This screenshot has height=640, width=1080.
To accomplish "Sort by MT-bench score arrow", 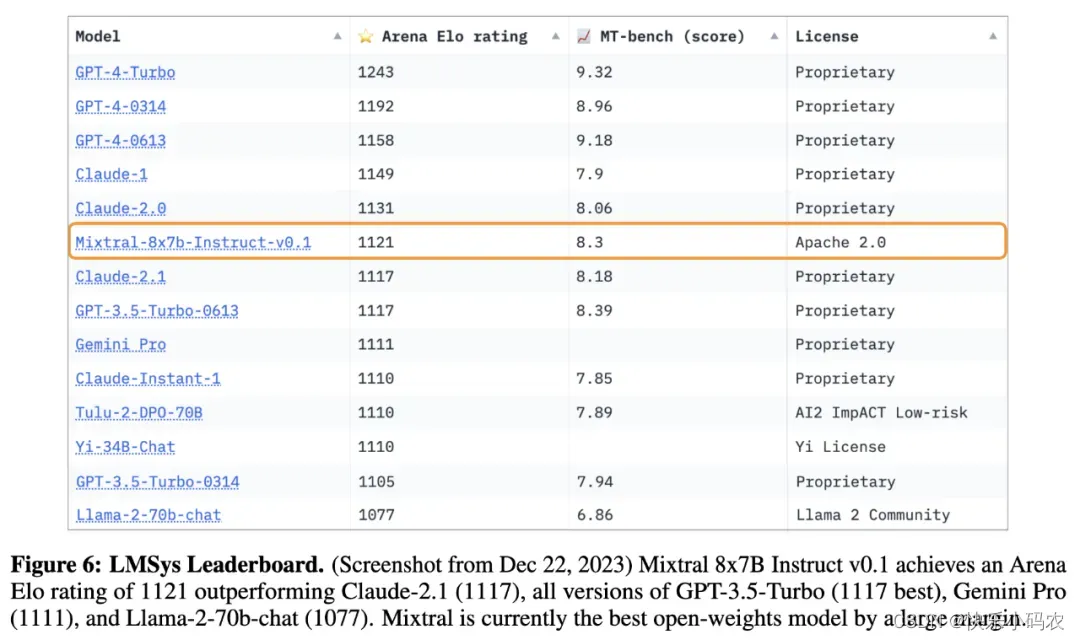I will [774, 37].
